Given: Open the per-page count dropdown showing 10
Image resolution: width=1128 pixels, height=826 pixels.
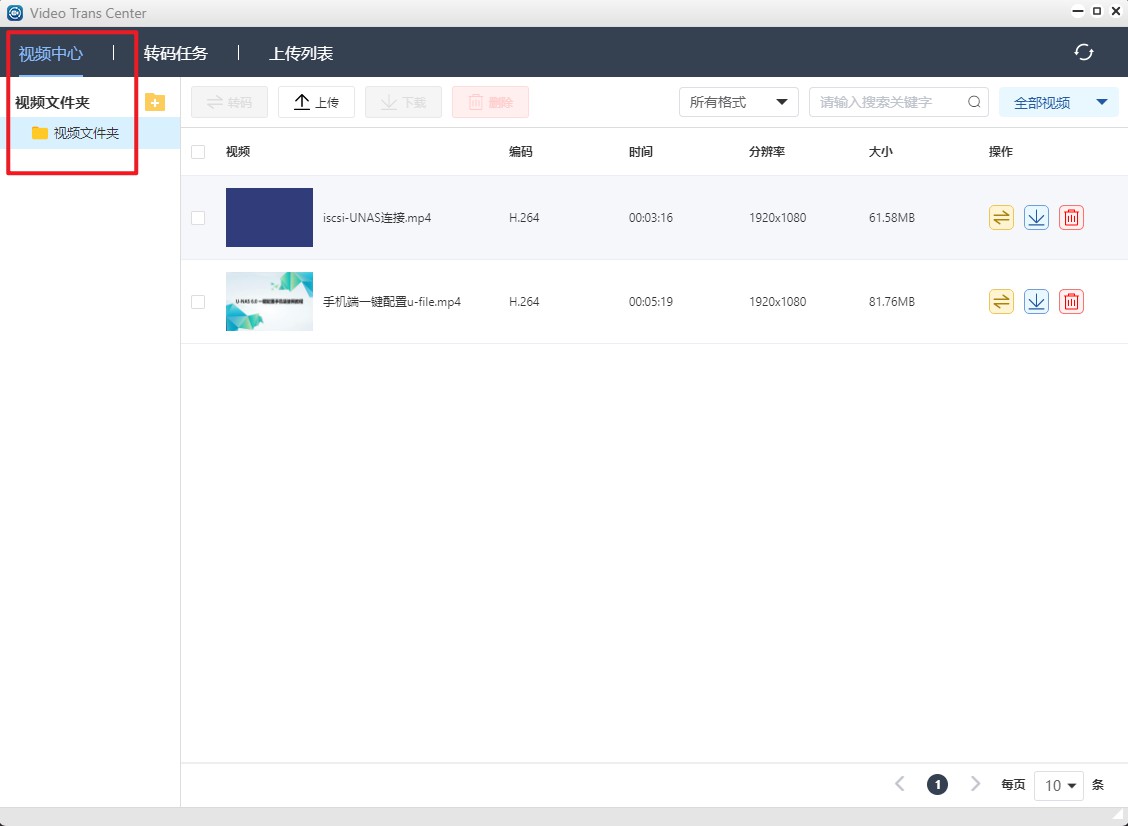Looking at the screenshot, I should (1059, 786).
